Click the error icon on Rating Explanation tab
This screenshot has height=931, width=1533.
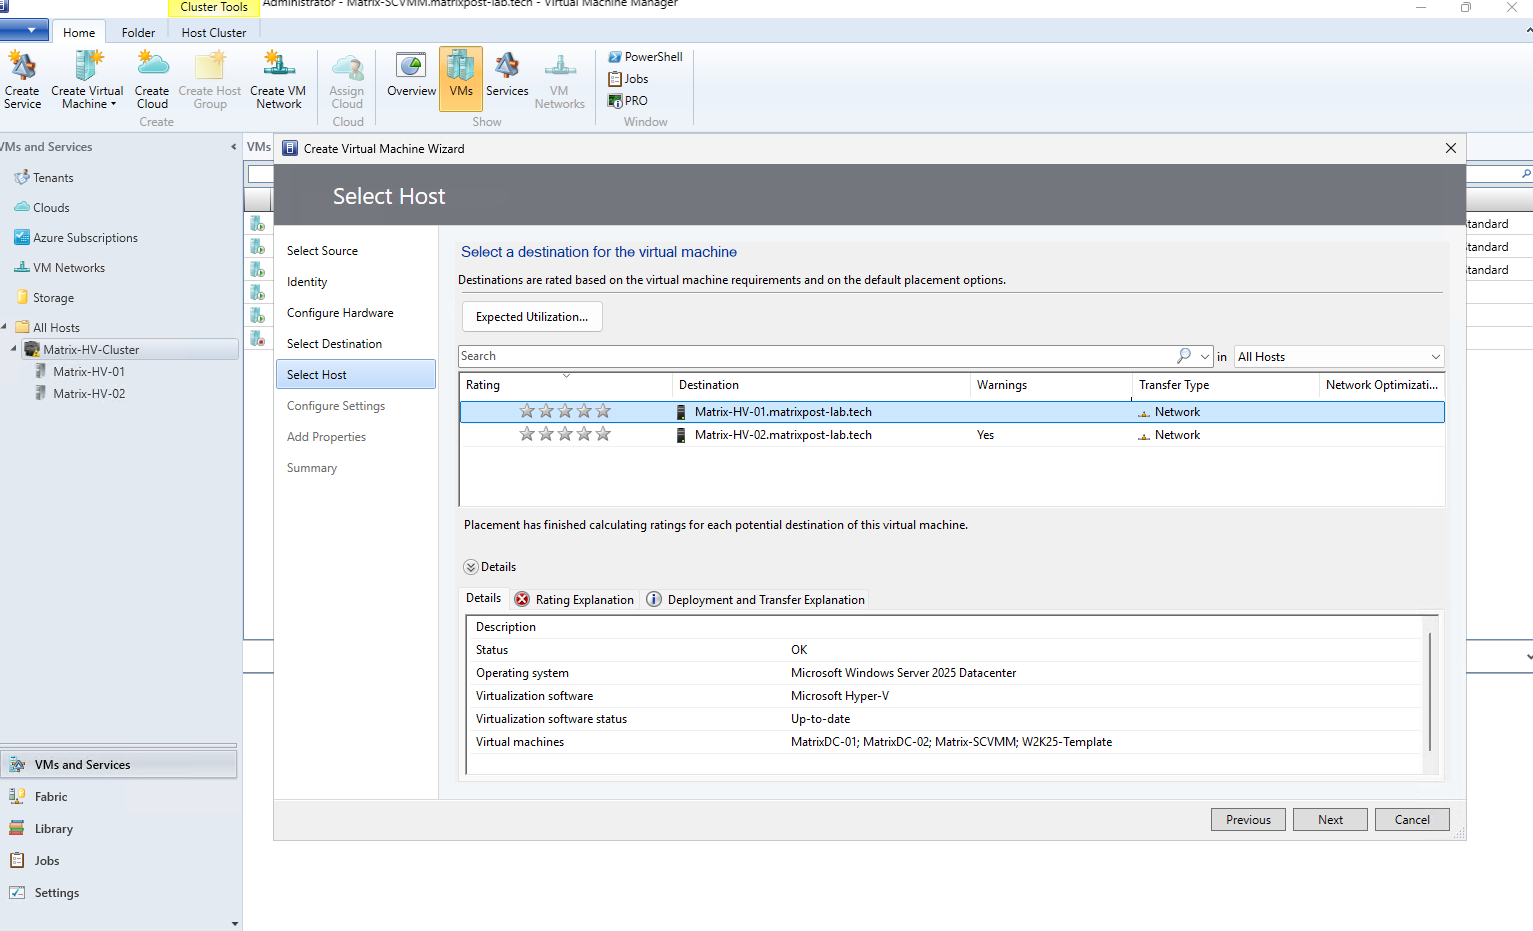pos(522,600)
